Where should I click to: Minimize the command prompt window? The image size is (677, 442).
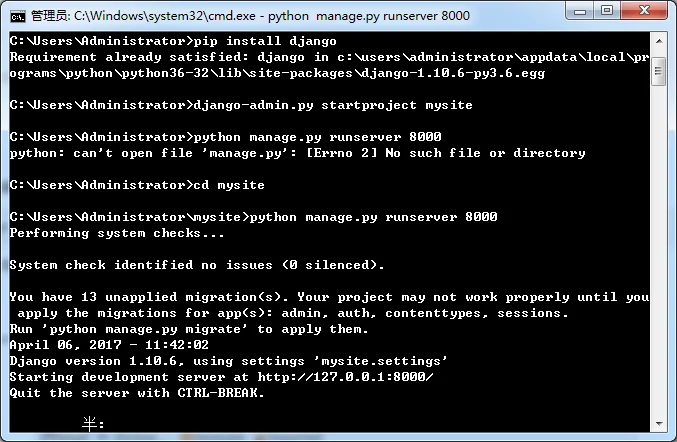(x=579, y=11)
